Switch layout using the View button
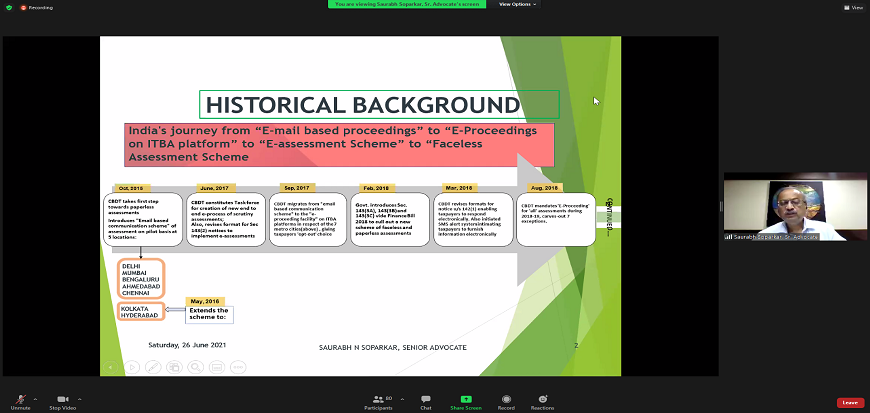 tap(853, 7)
